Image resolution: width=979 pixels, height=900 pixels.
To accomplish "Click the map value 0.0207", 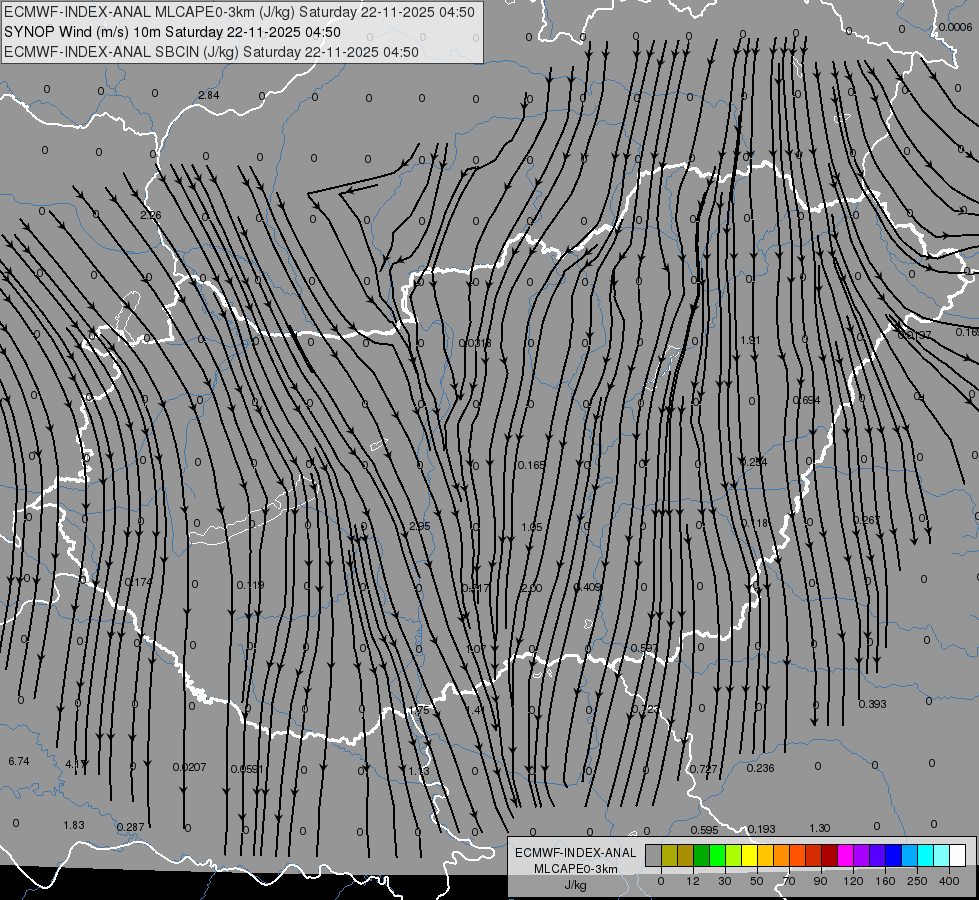I will point(189,767).
